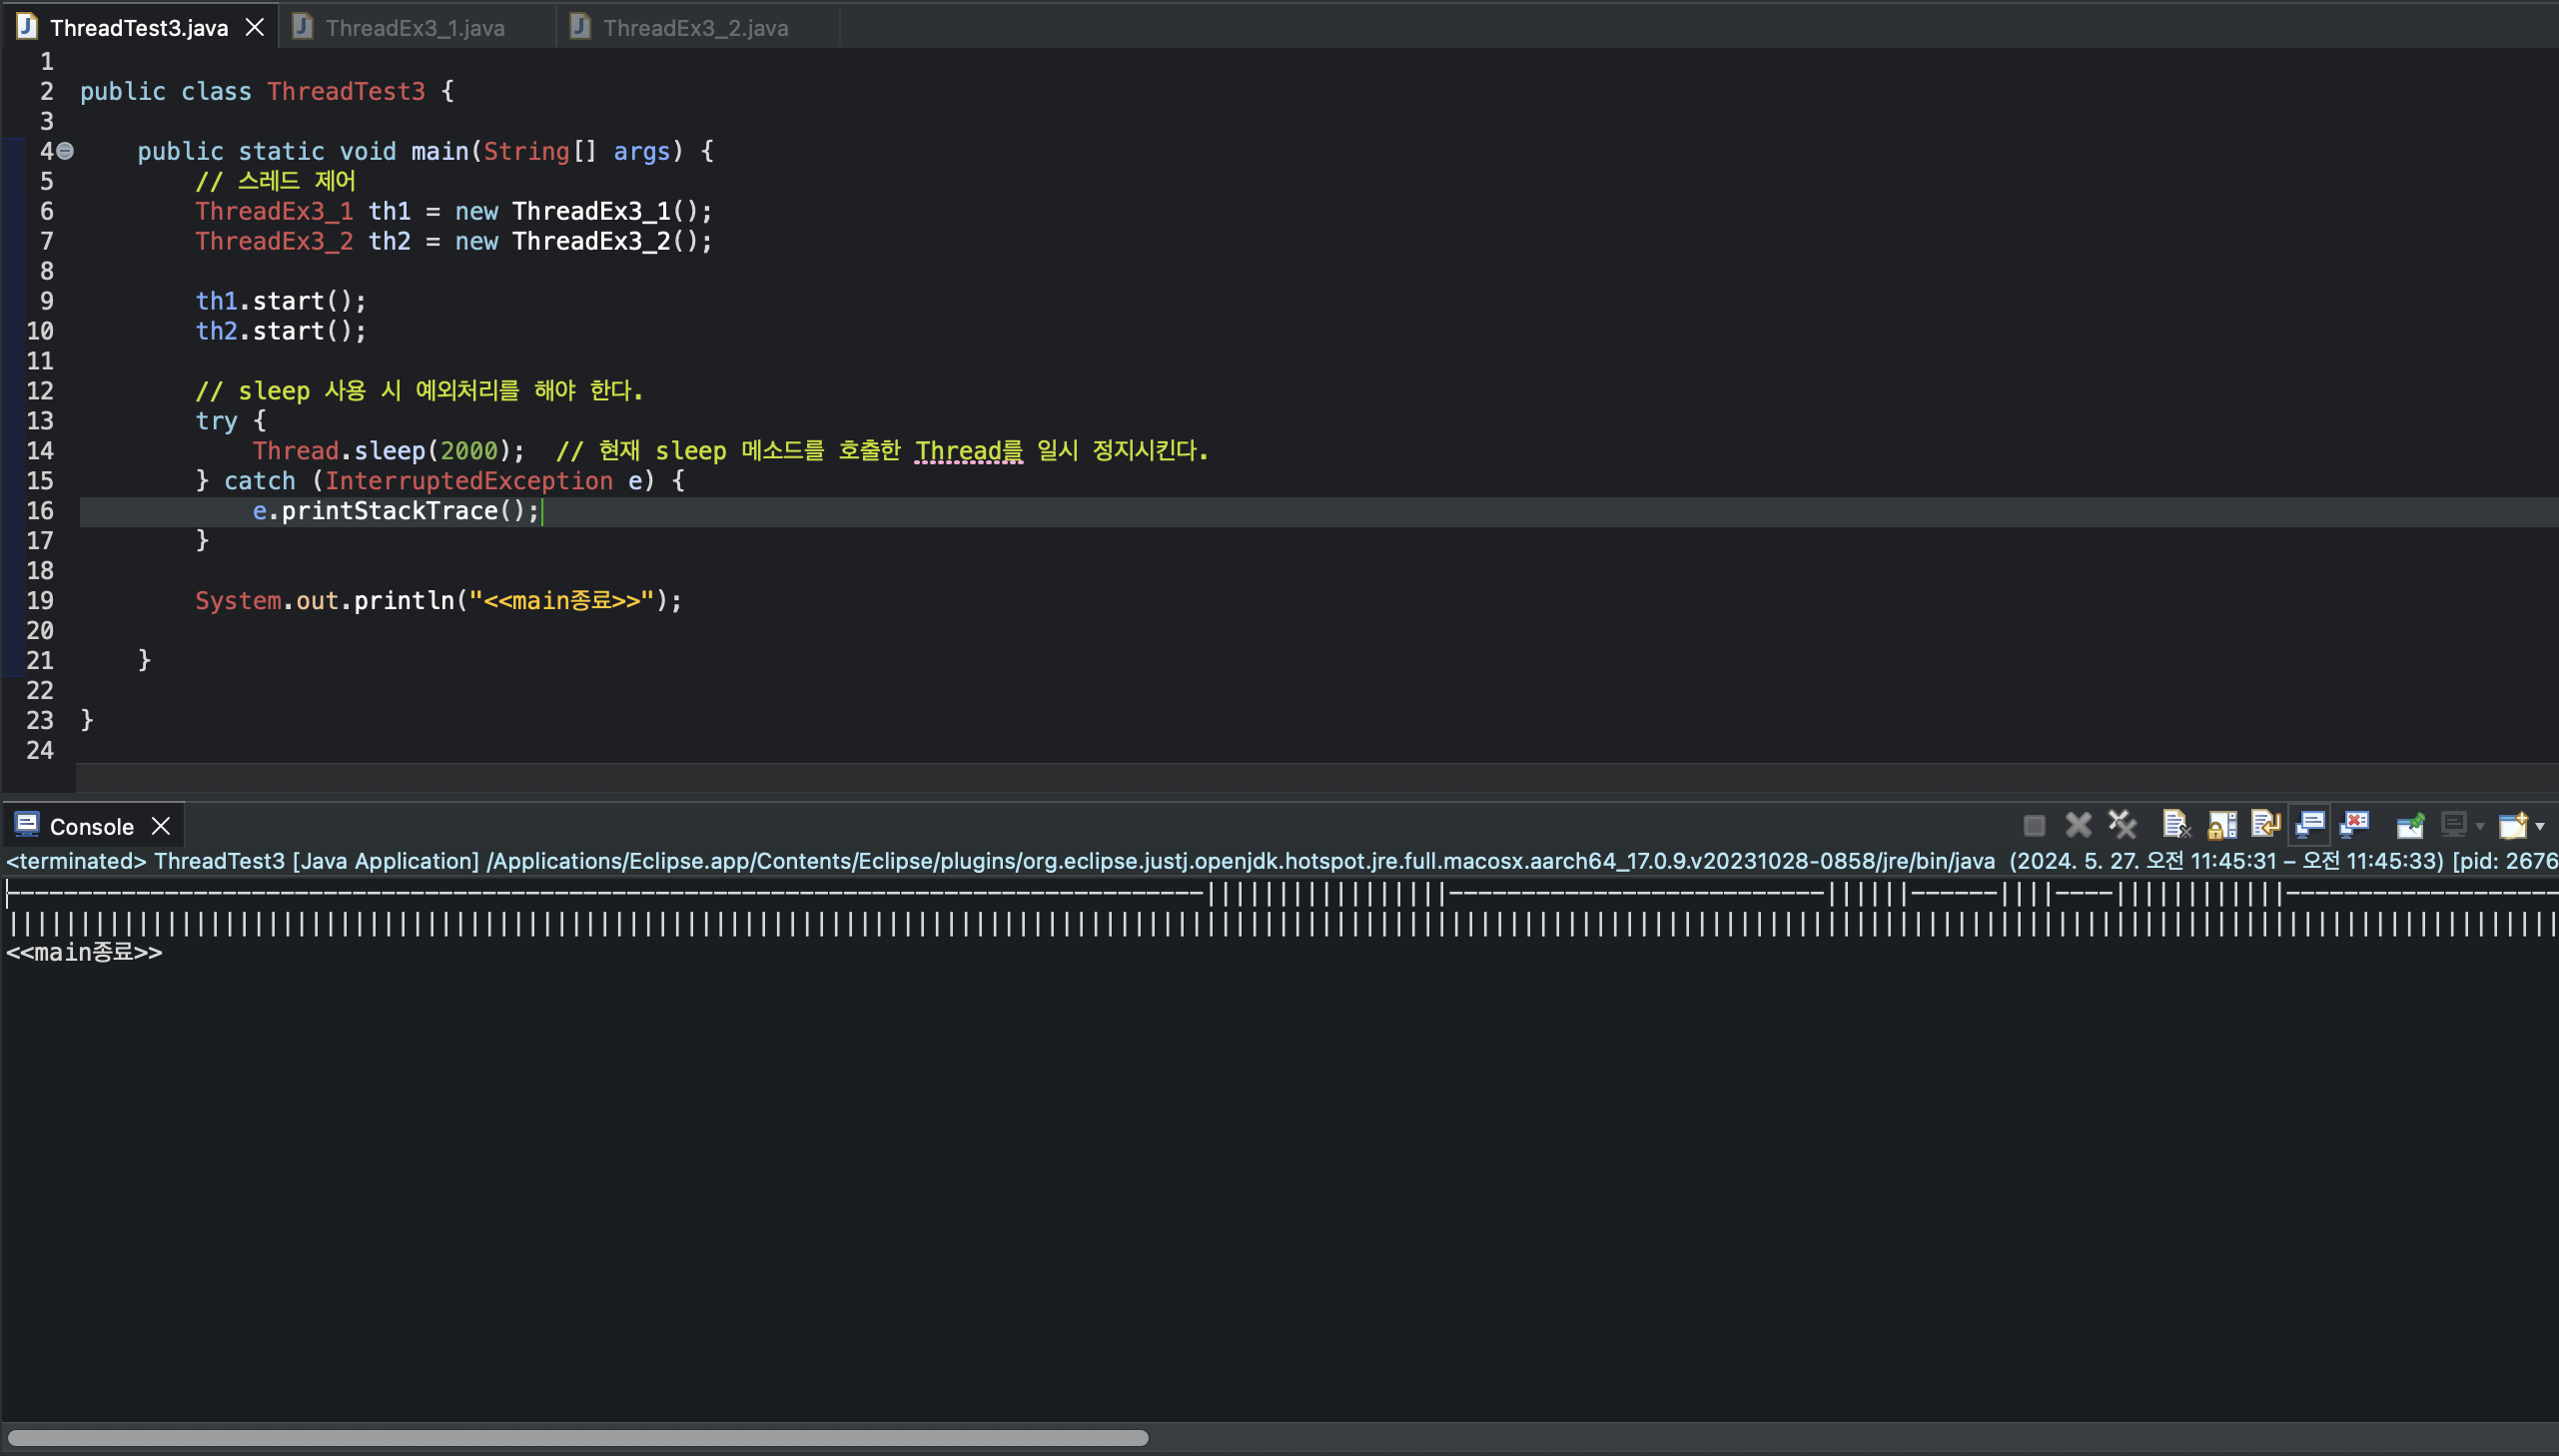The image size is (2559, 1456).
Task: Clear the console output
Action: (x=2176, y=826)
